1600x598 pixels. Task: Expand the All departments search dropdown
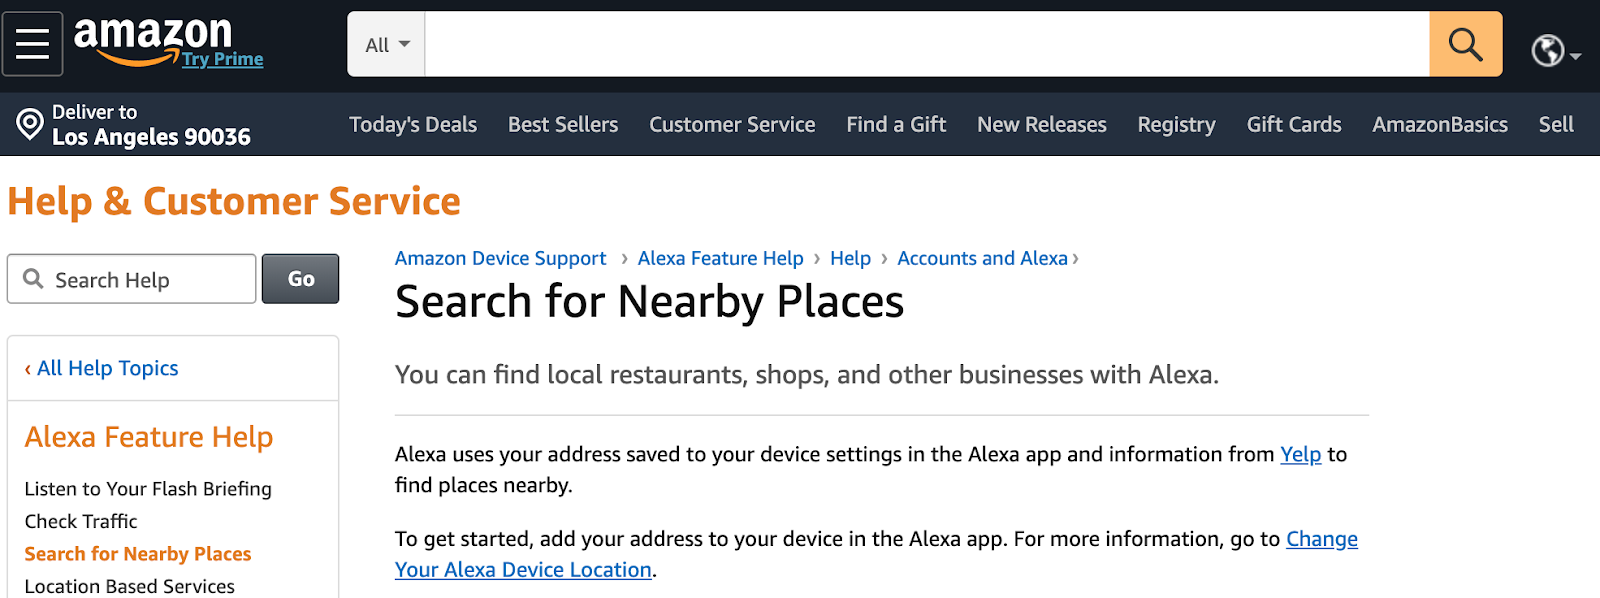point(387,45)
